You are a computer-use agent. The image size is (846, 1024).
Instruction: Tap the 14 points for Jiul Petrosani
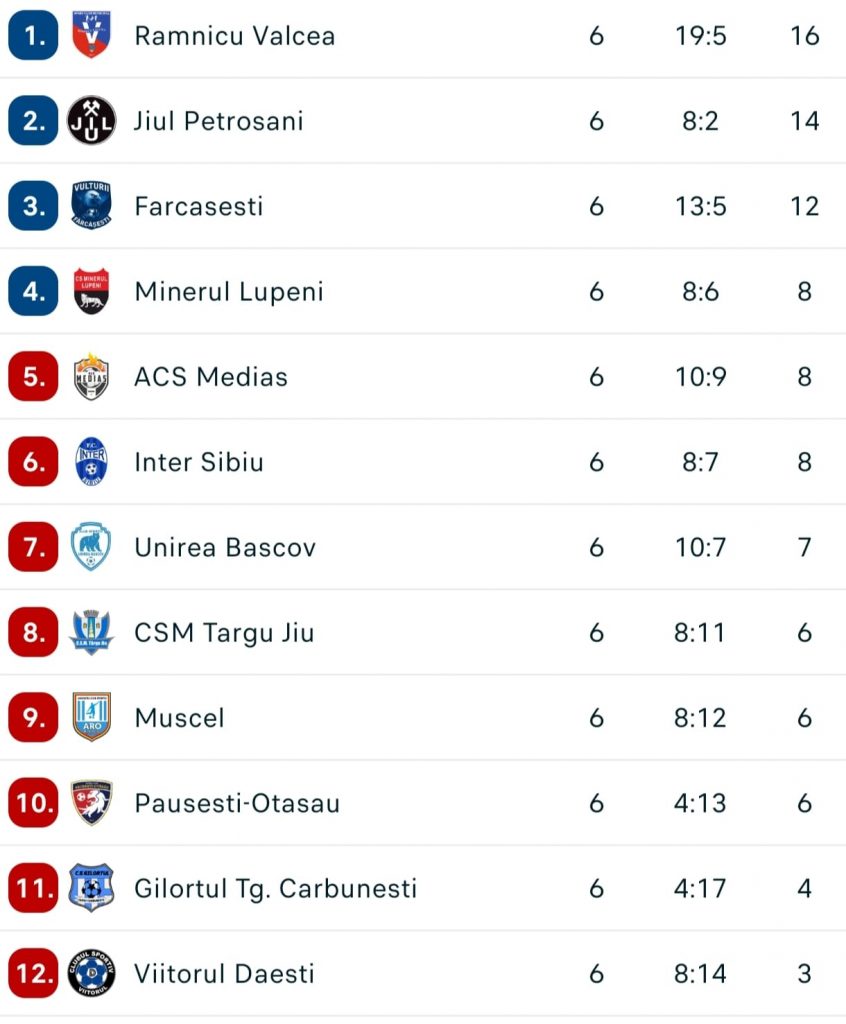804,121
